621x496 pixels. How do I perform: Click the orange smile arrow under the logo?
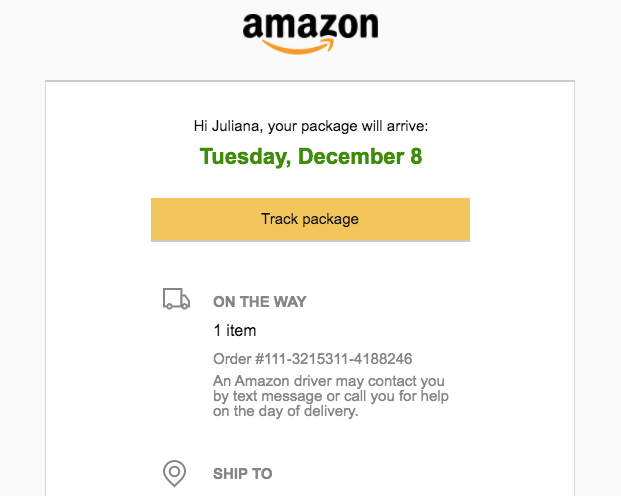pos(298,47)
